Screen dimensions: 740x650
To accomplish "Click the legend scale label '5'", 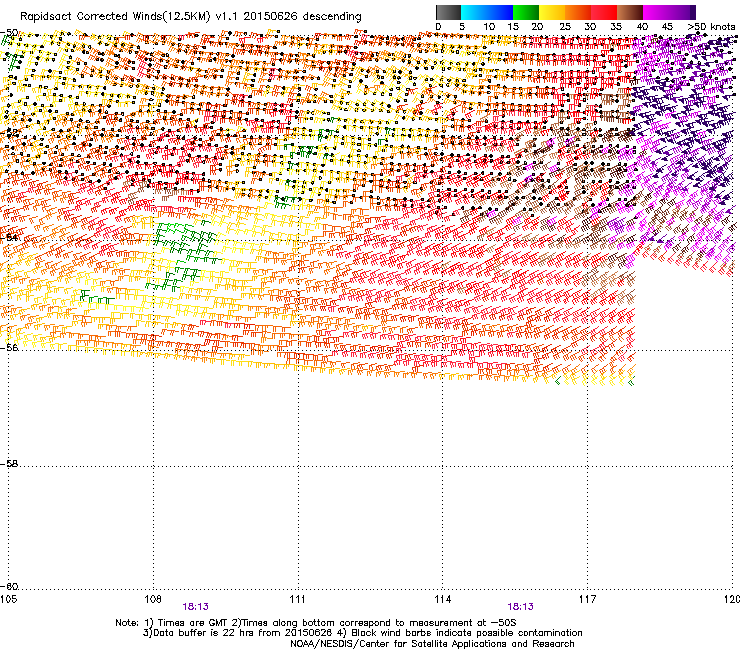I will tap(462, 27).
